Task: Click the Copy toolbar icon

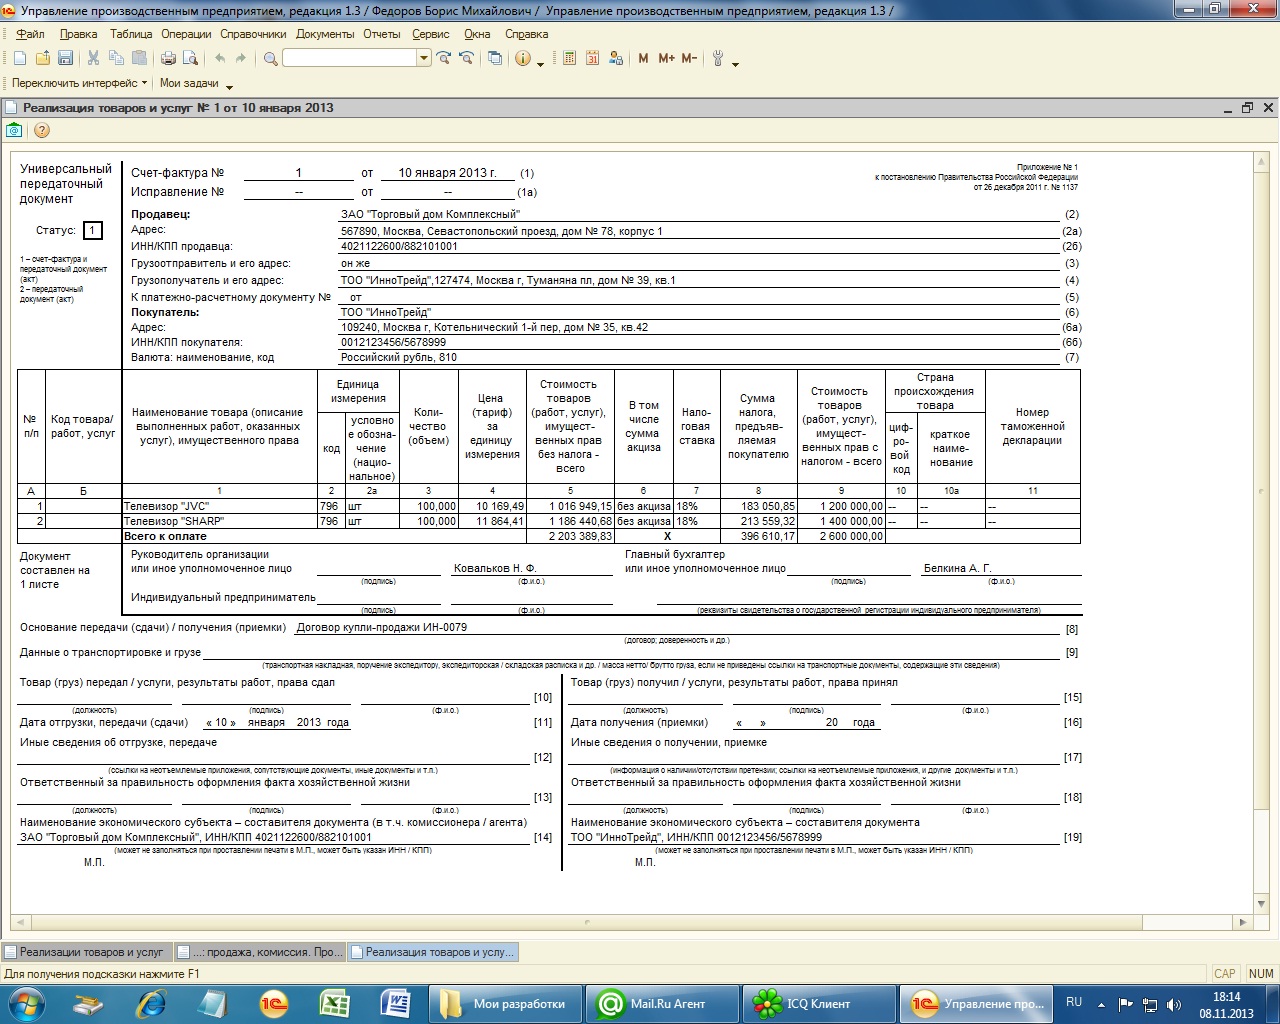Action: click(x=117, y=59)
